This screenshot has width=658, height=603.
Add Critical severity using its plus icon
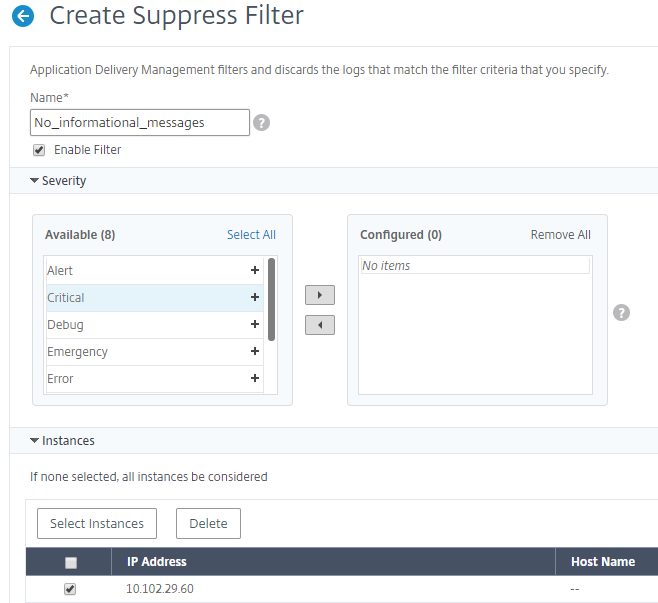coord(255,297)
